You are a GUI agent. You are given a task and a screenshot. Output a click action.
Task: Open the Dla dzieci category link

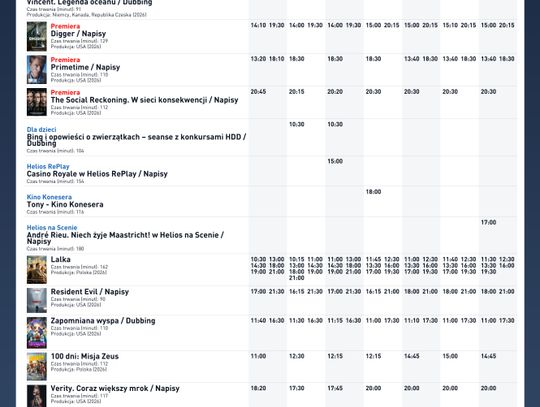(41, 129)
